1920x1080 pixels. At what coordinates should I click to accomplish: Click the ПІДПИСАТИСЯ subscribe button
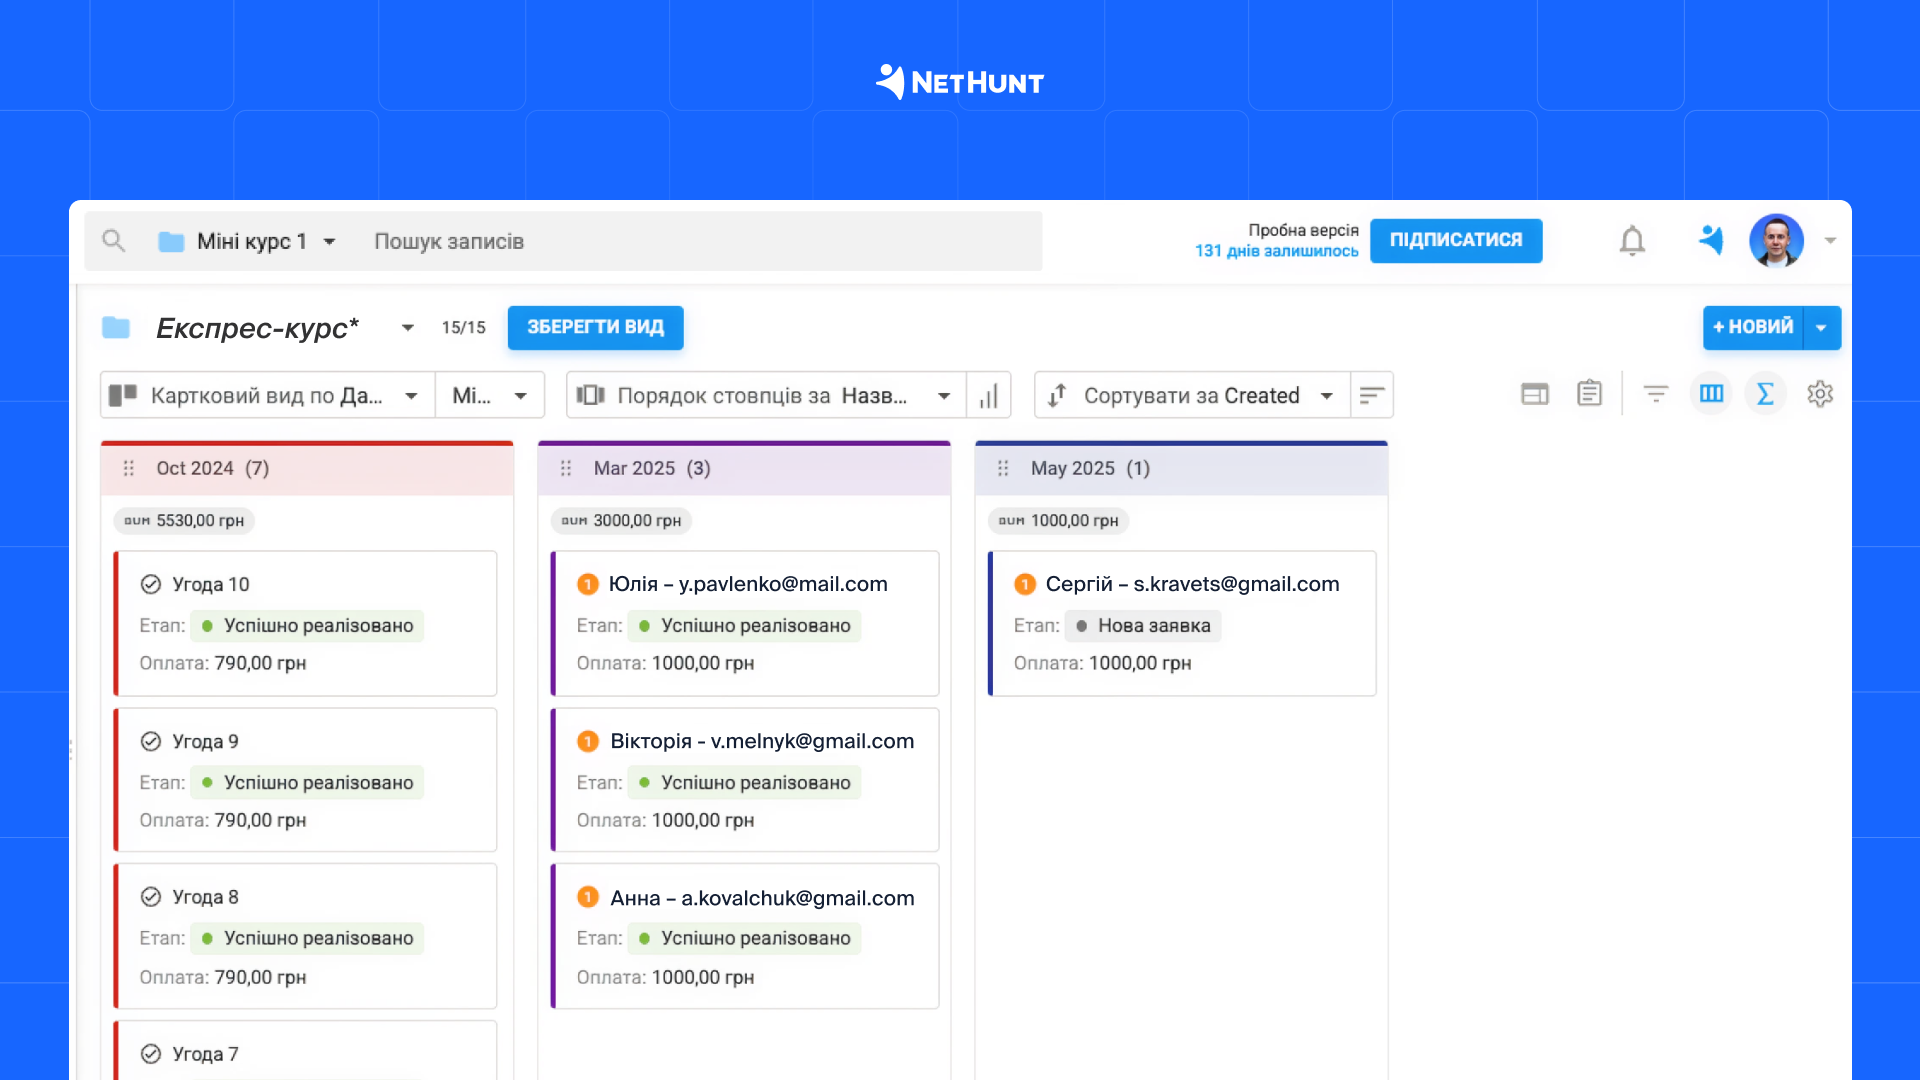1456,240
